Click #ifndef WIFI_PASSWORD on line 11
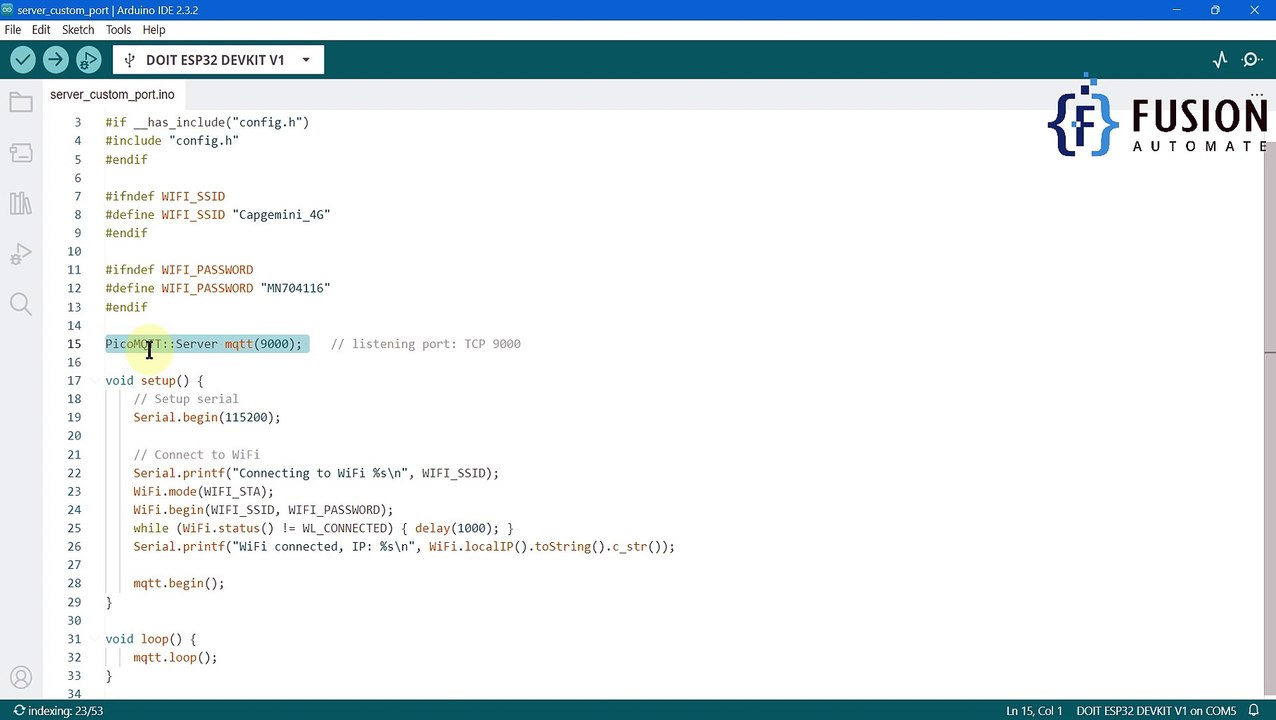This screenshot has width=1276, height=720. [x=179, y=270]
